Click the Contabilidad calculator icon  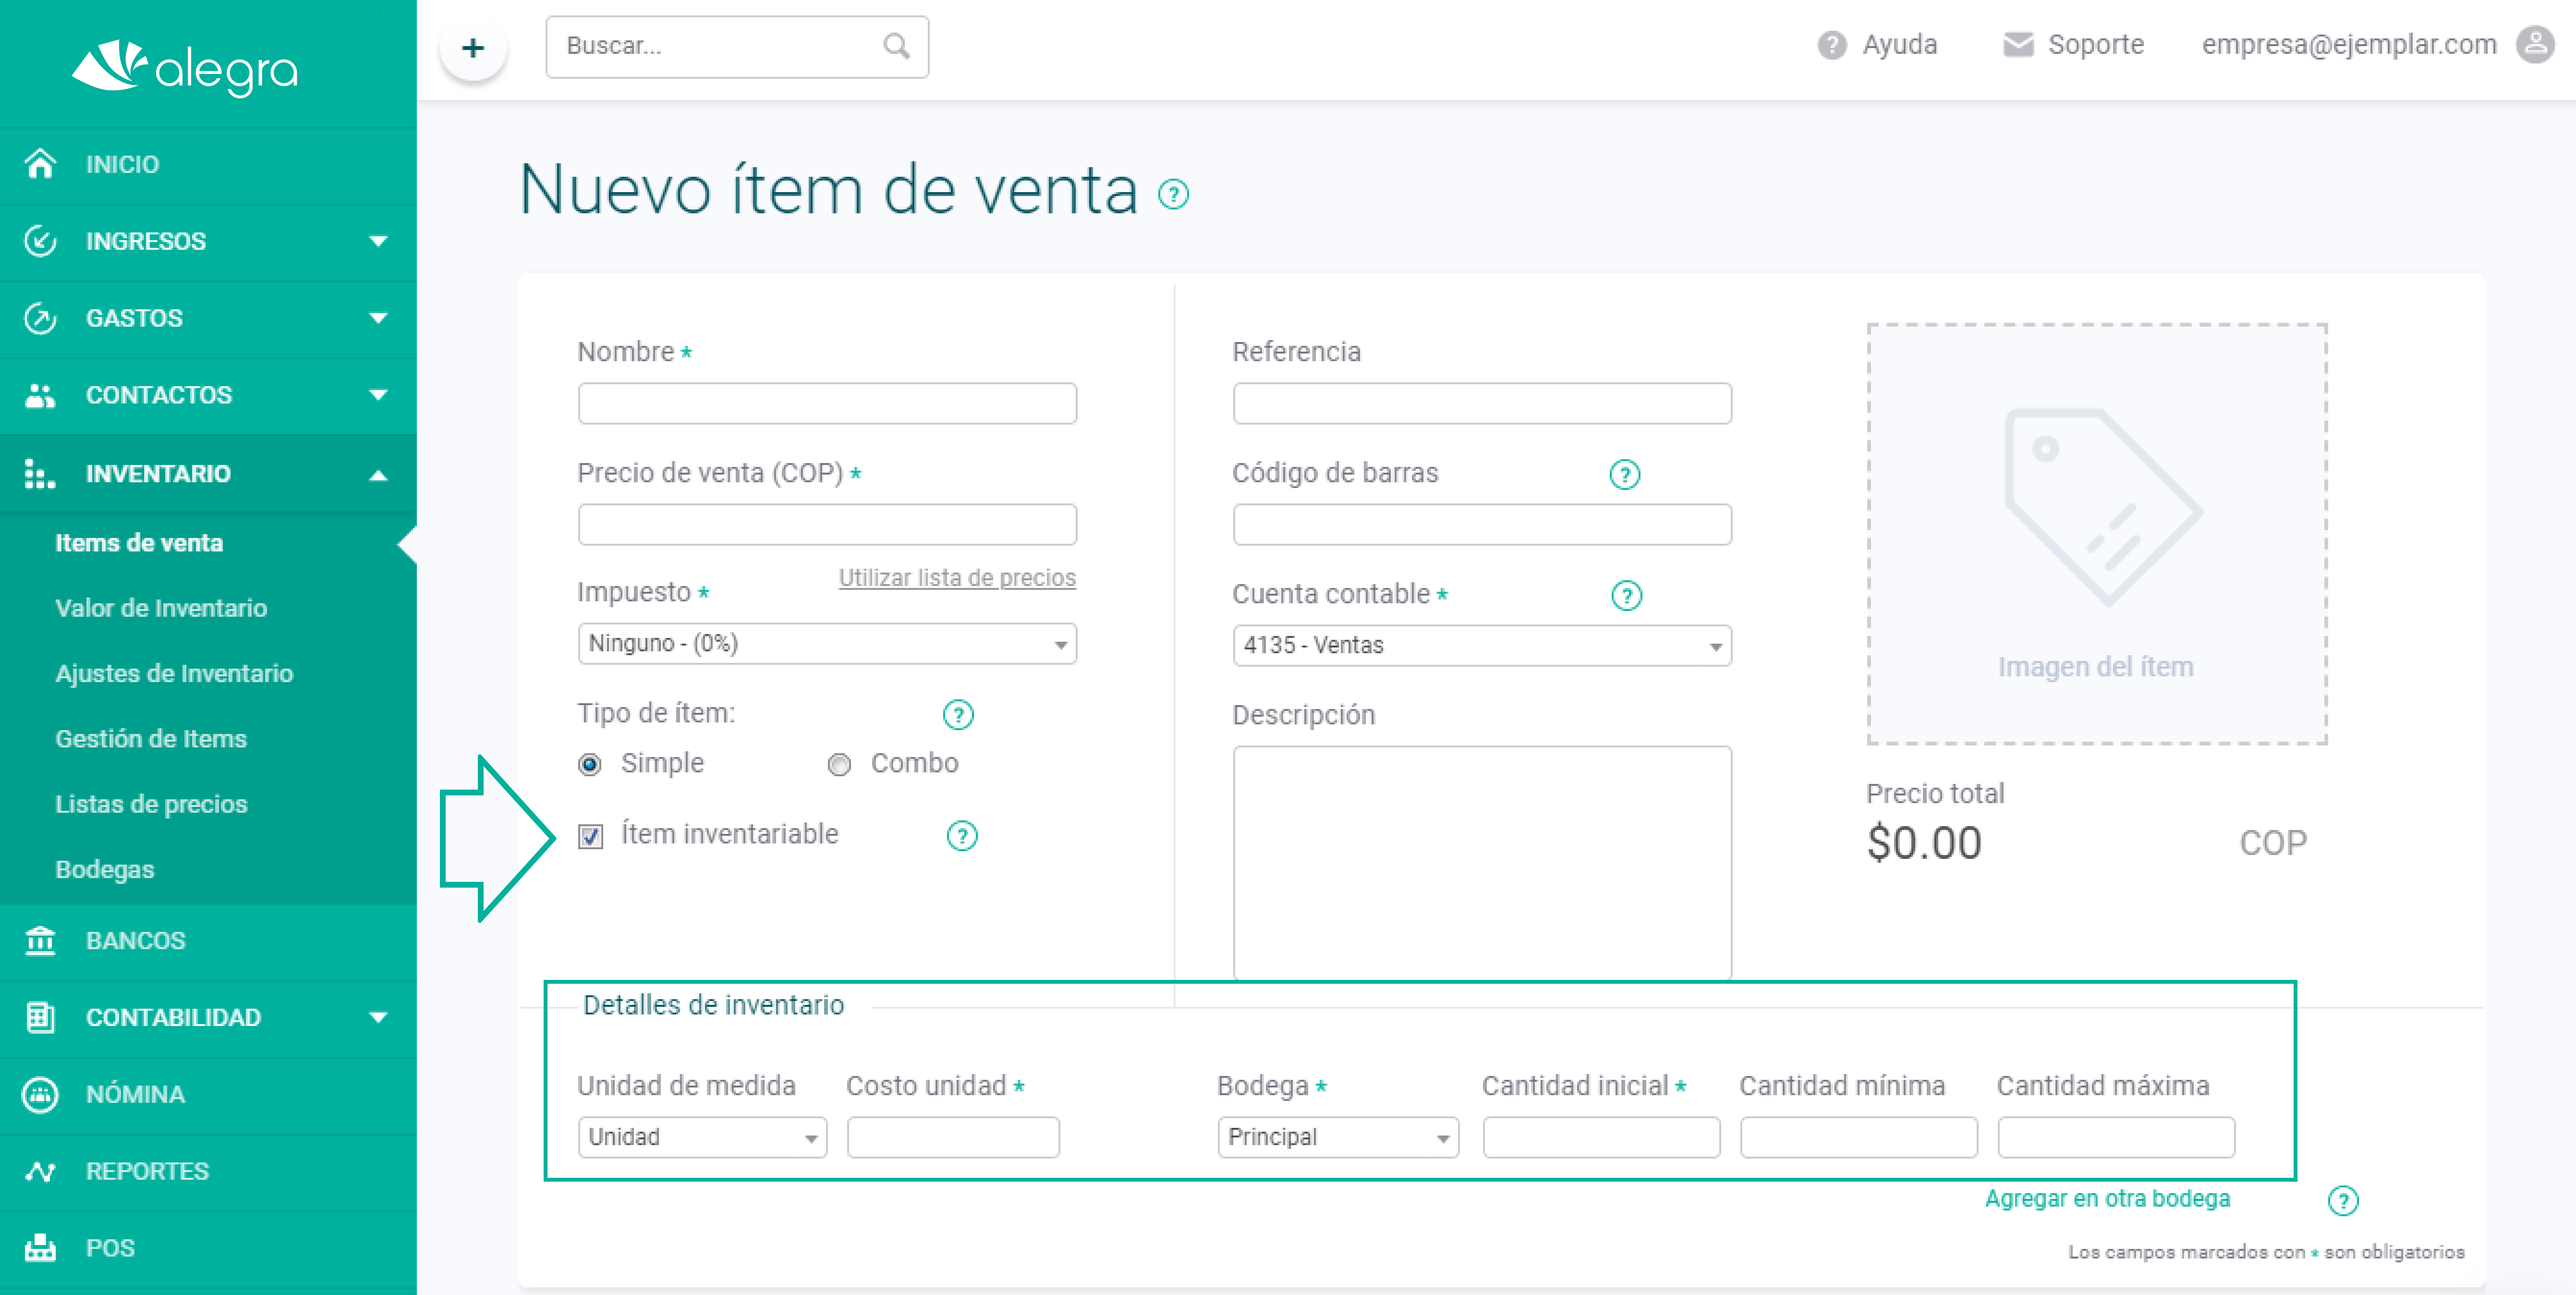(40, 1017)
